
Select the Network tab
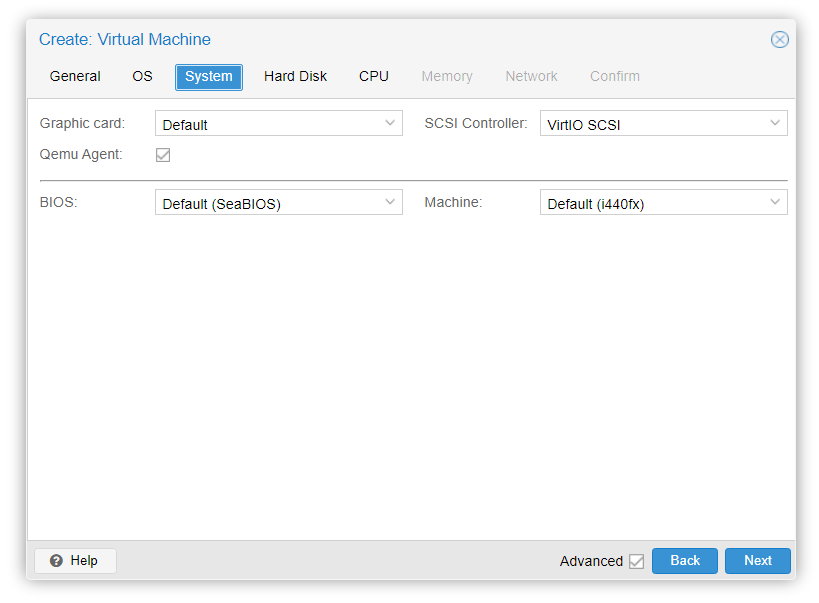531,77
